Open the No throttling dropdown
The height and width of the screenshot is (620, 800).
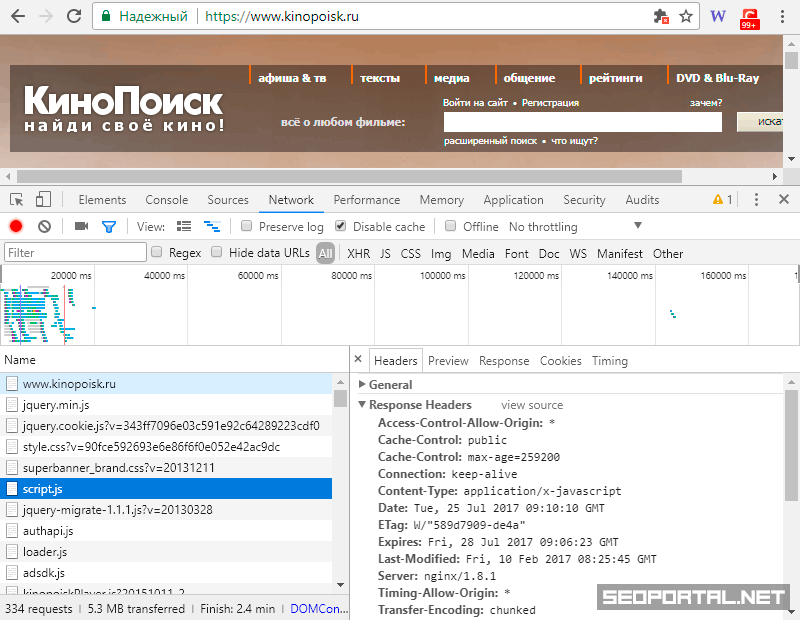click(x=575, y=227)
